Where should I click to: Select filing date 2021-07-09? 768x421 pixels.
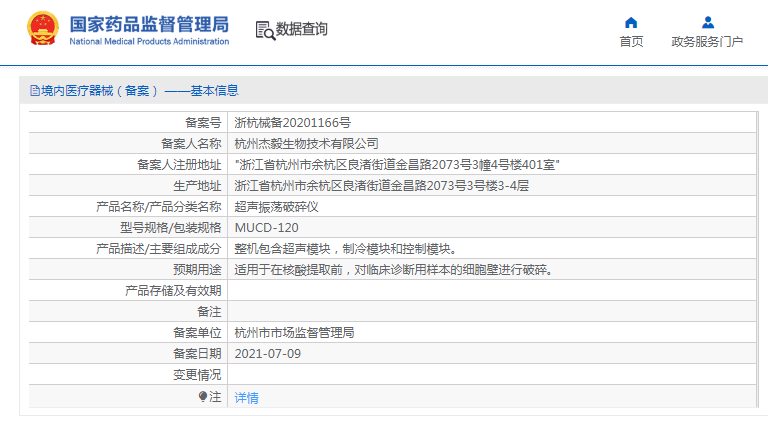coord(267,354)
